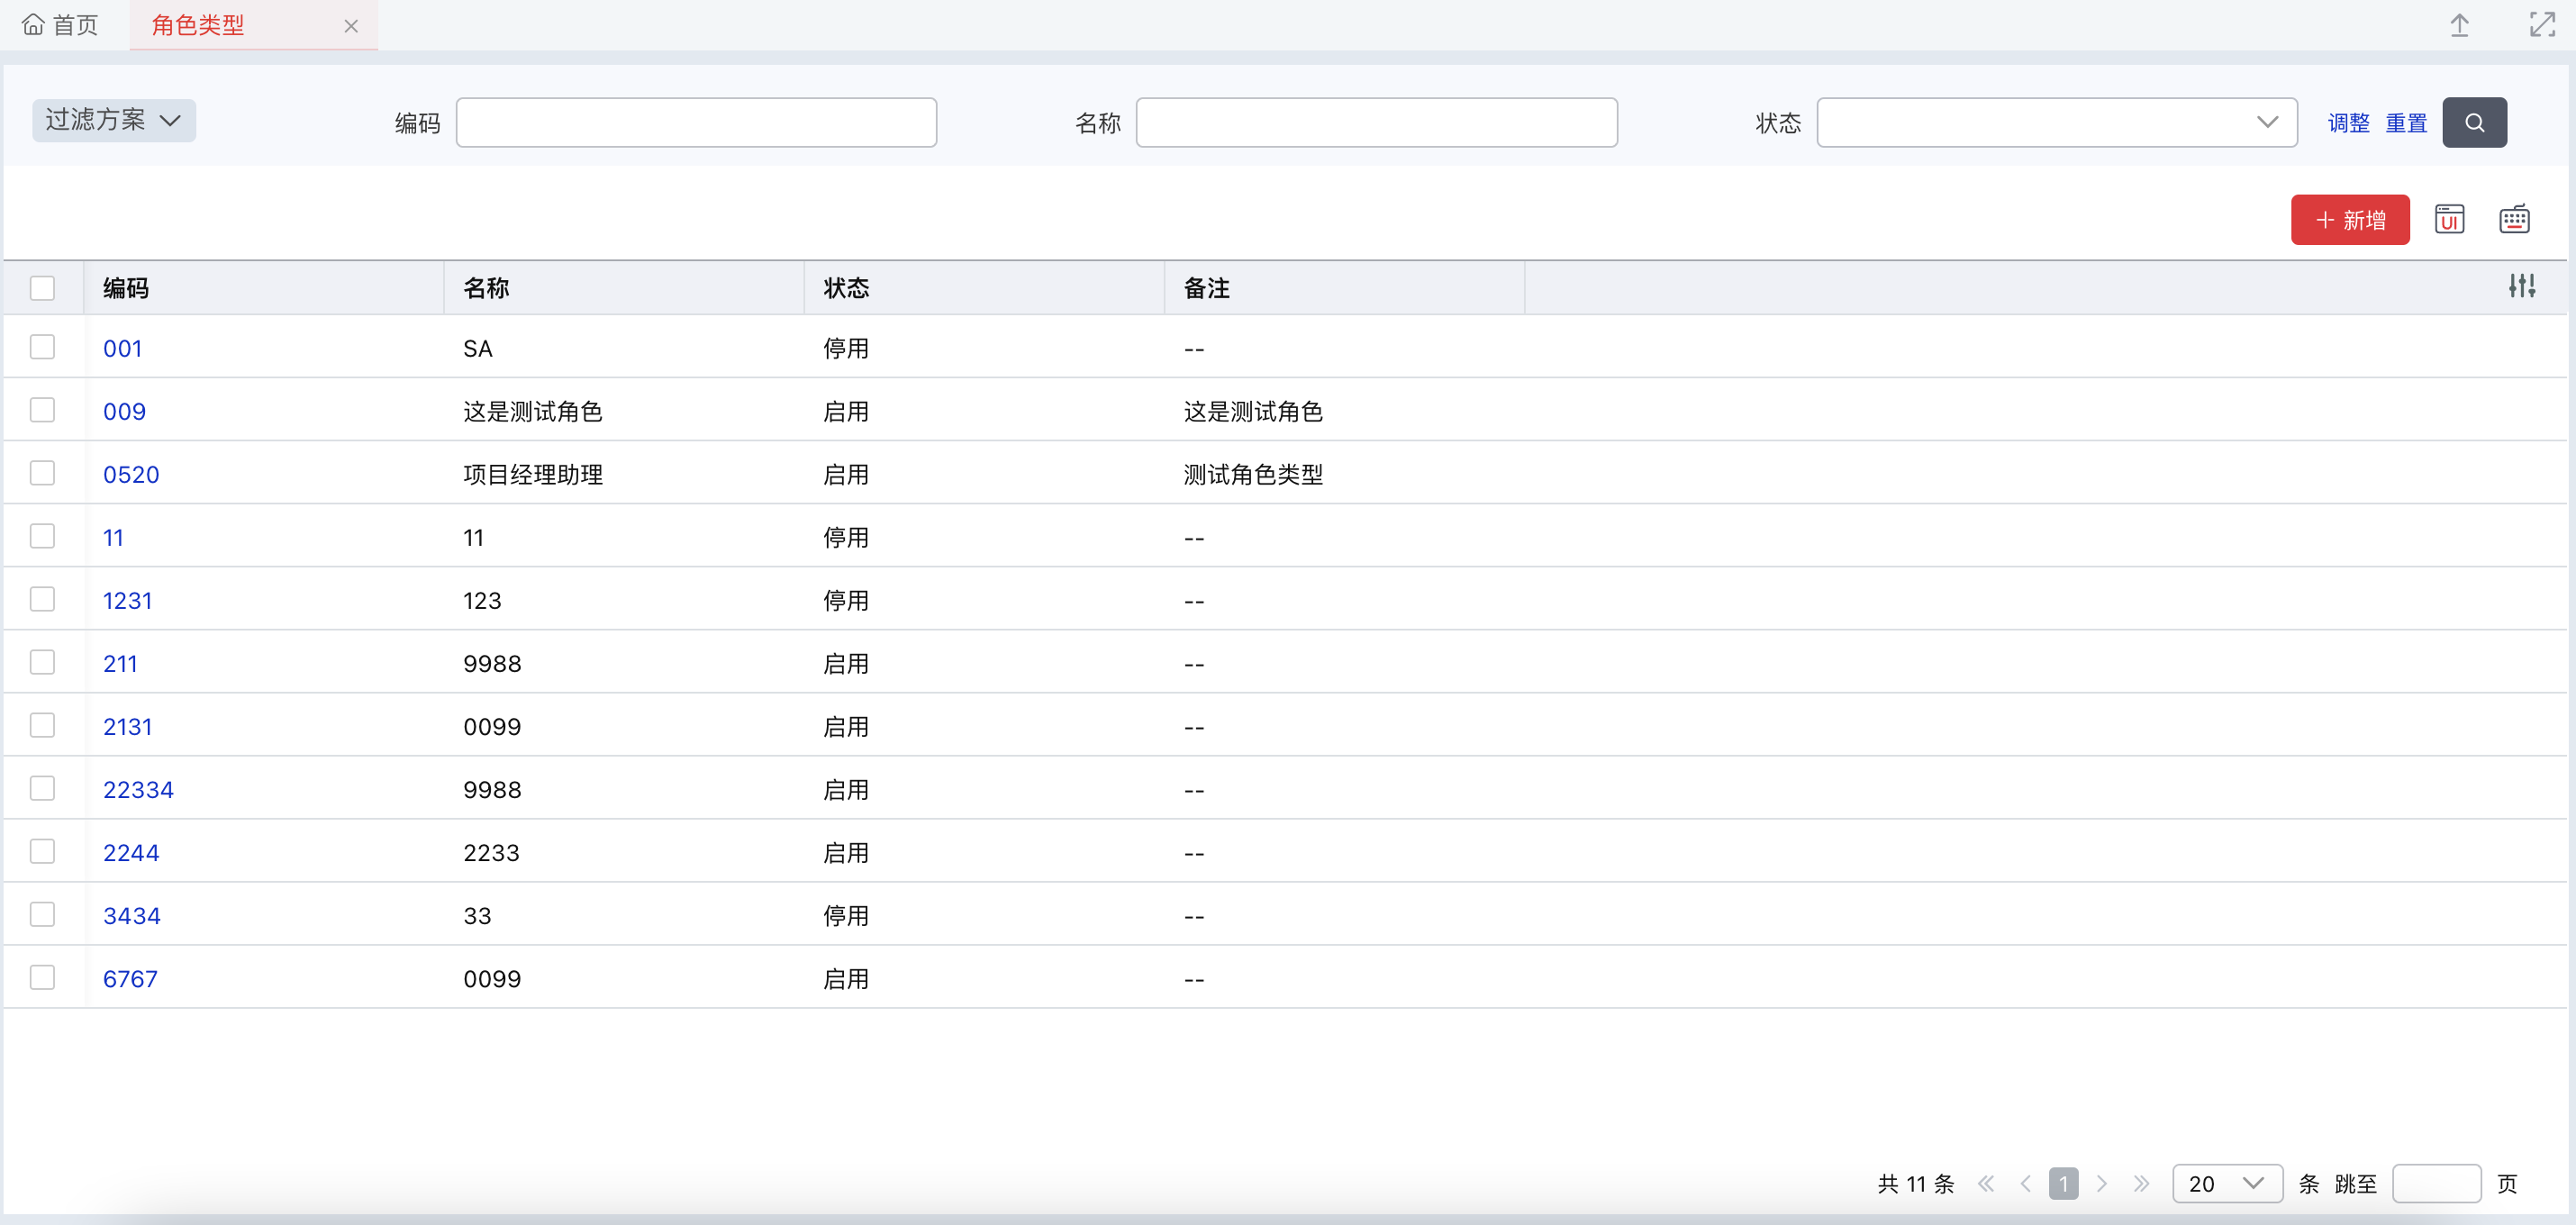Open the column settings sliders icon
This screenshot has width=2576, height=1225.
[x=2521, y=286]
